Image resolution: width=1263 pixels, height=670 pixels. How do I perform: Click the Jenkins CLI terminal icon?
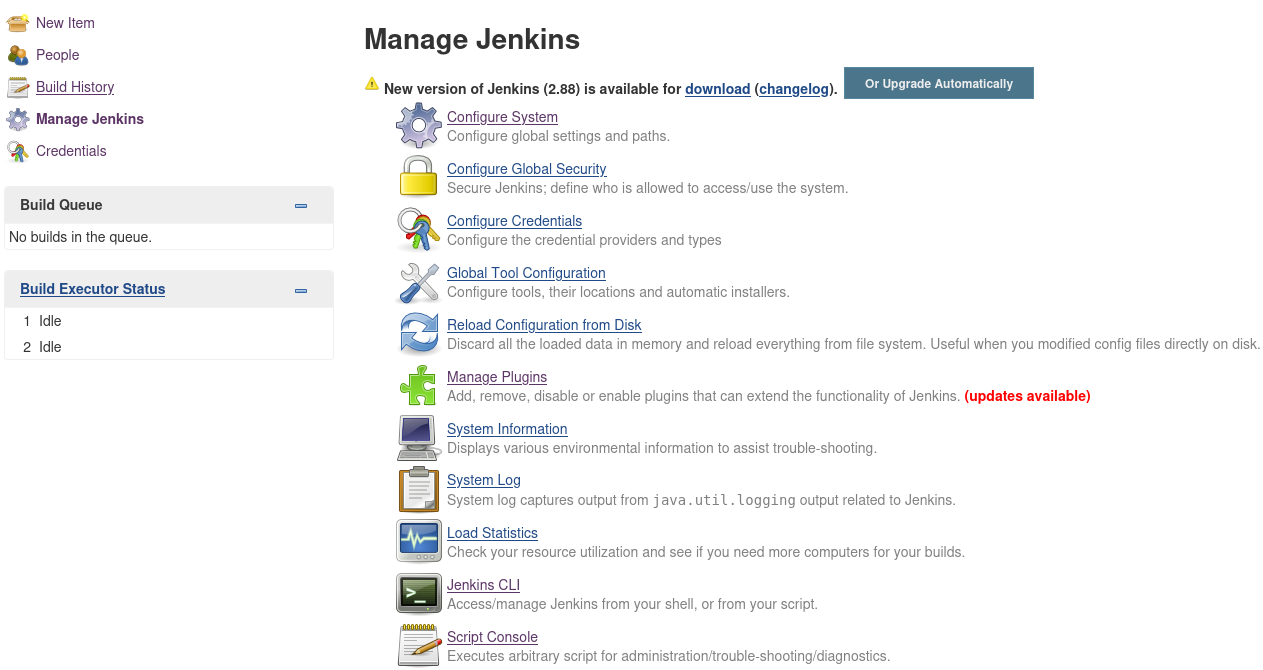click(x=418, y=594)
